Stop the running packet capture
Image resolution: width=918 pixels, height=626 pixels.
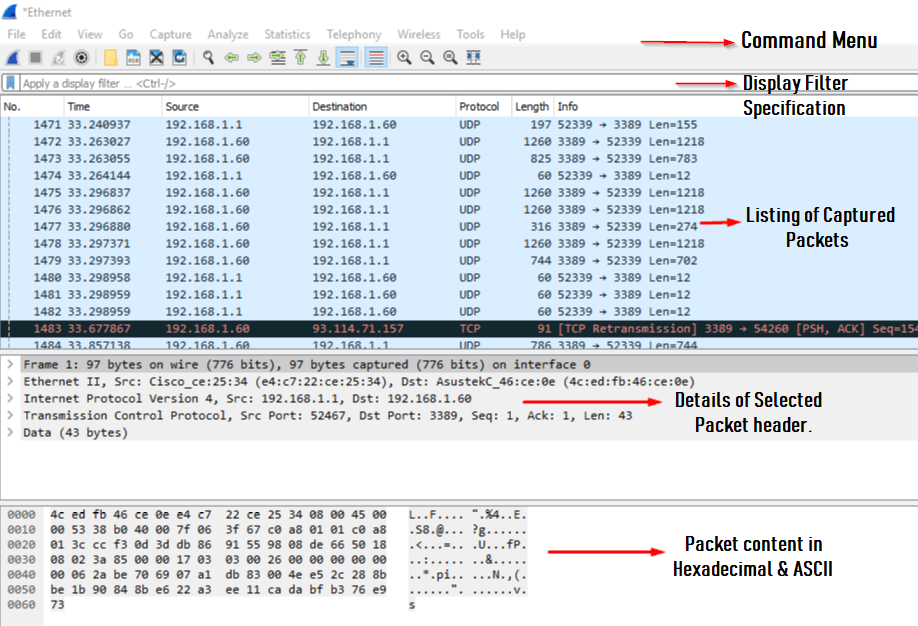[35, 58]
